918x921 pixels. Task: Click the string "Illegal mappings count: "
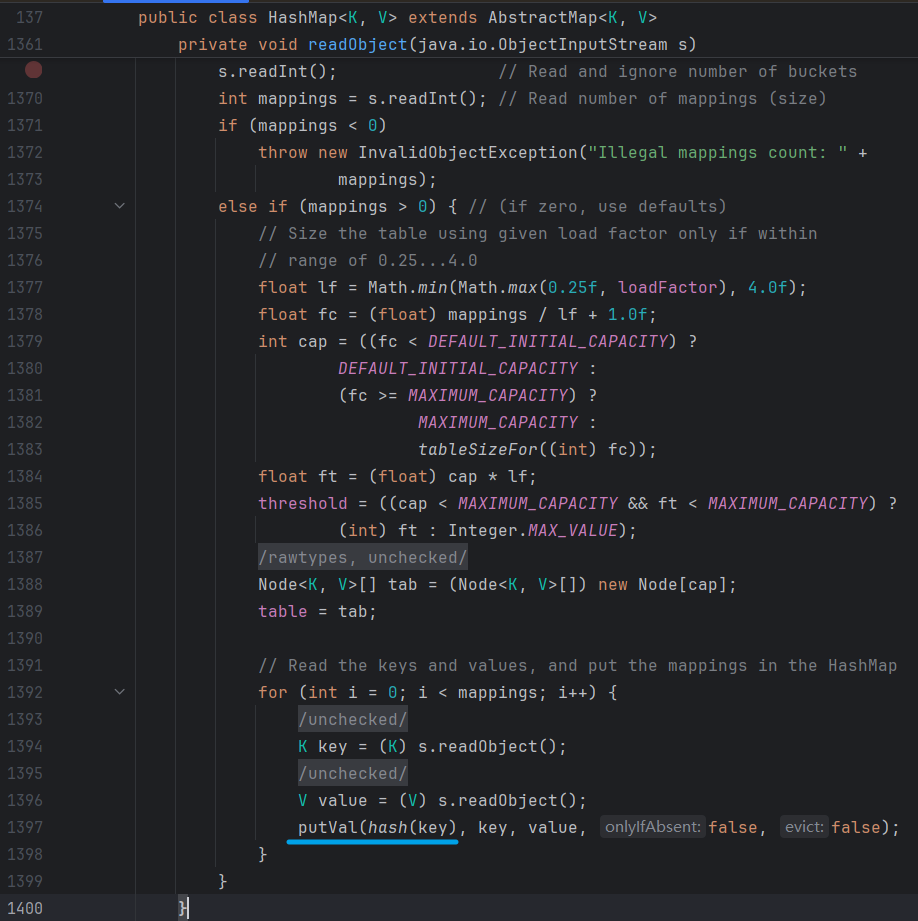coord(718,152)
